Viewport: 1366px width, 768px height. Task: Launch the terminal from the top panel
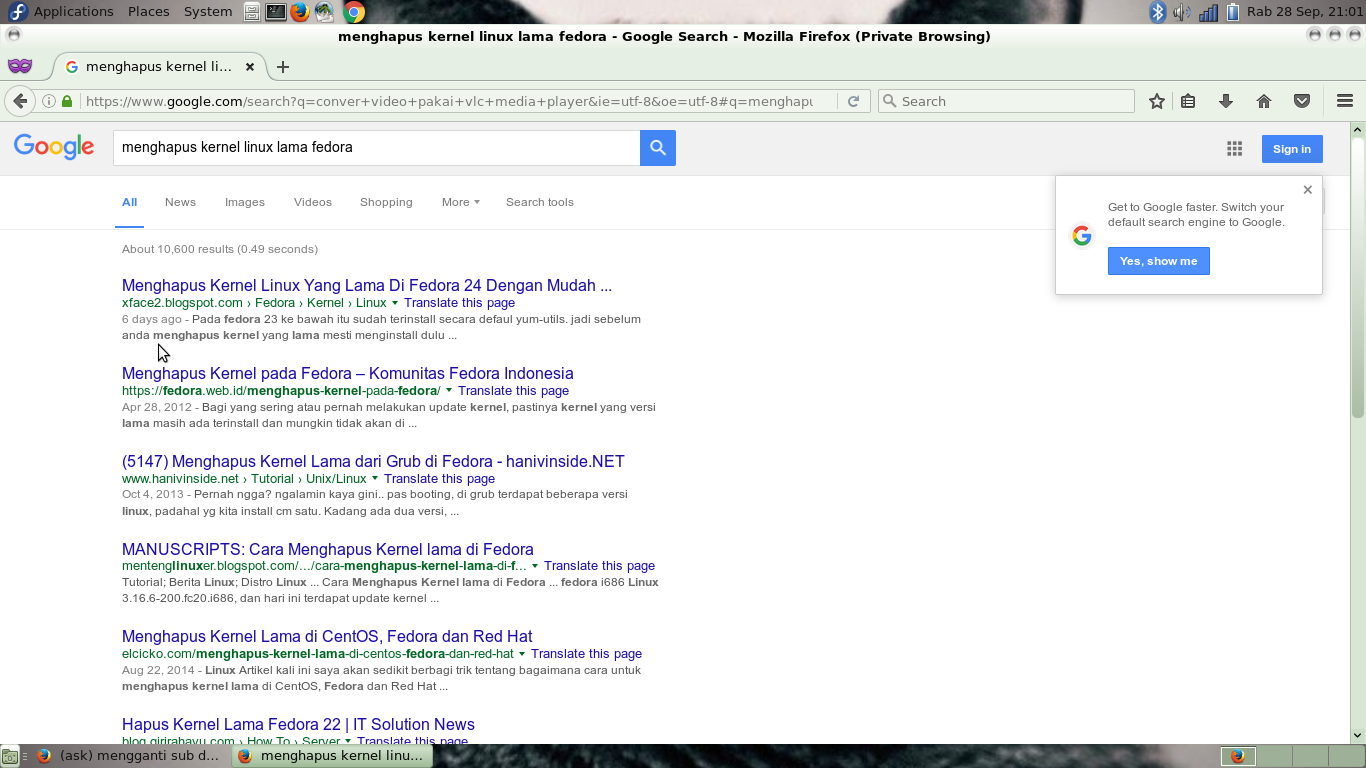coord(276,12)
